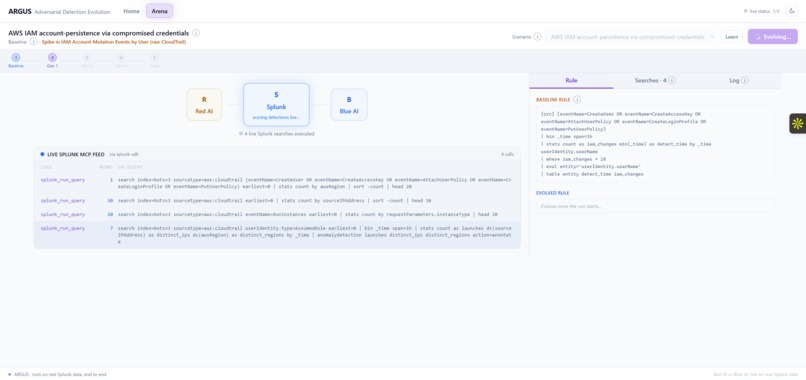Go to the Home tab
806x380 pixels.
132,11
